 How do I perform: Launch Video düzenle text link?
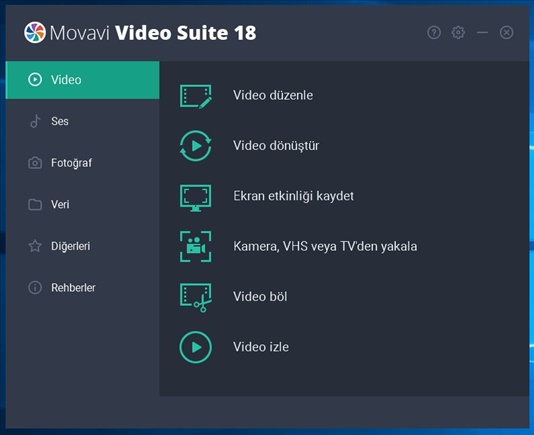pos(273,95)
